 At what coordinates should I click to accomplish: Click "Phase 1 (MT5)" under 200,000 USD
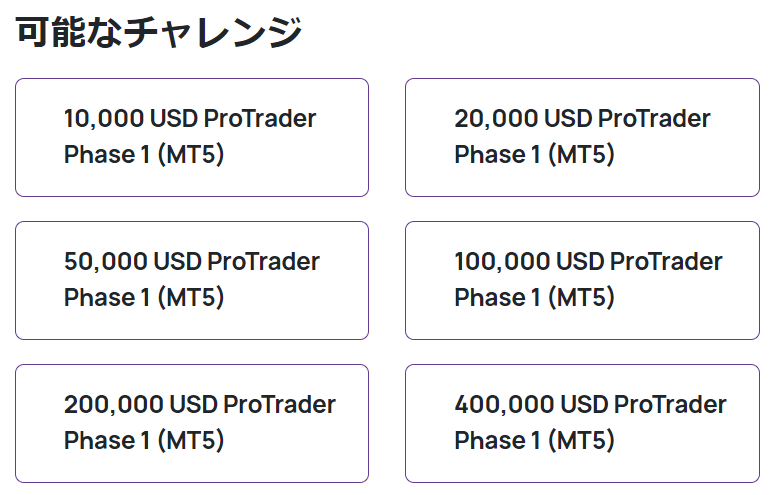point(144,441)
